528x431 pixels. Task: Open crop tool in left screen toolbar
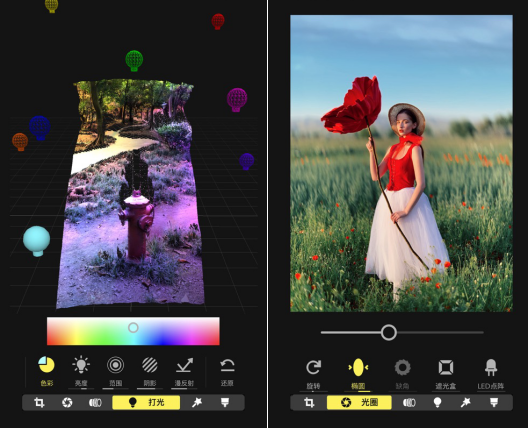pos(39,402)
